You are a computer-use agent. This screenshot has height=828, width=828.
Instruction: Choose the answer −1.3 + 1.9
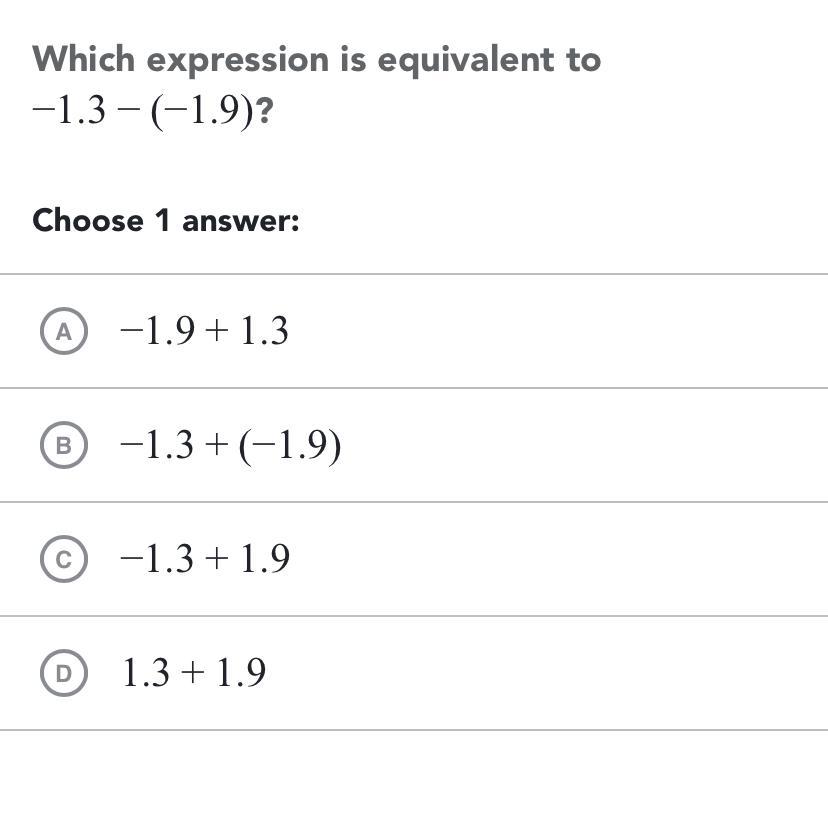(204, 559)
